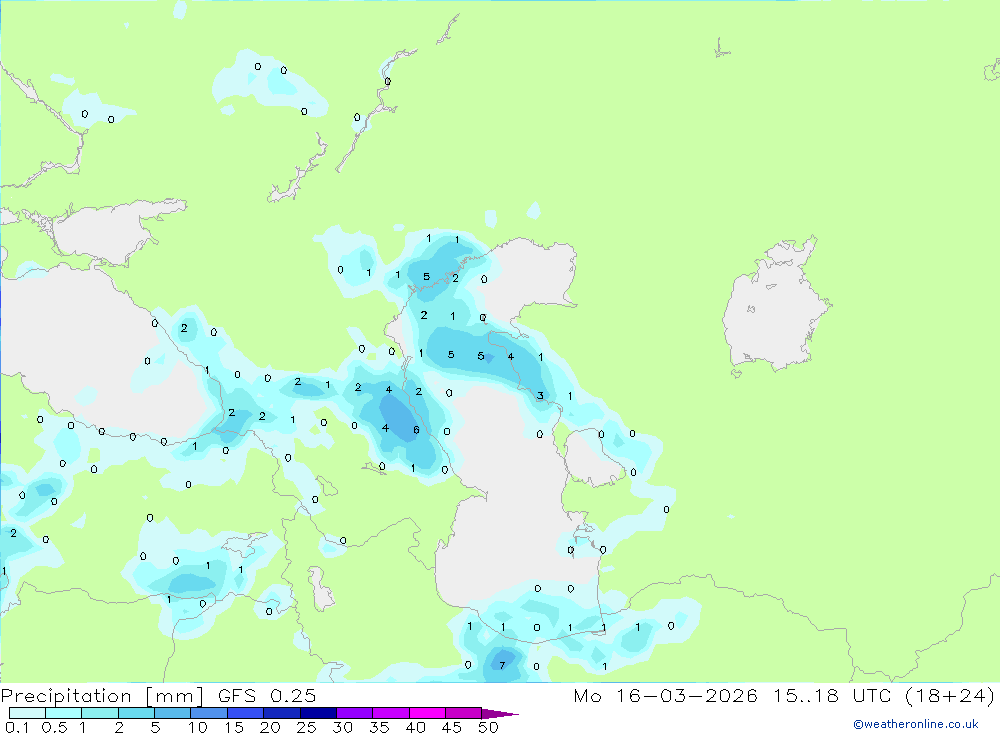Screen dimensions: 1000x733
Task: Click the 40–45 mm magenta legend swatch
Action: (427, 713)
